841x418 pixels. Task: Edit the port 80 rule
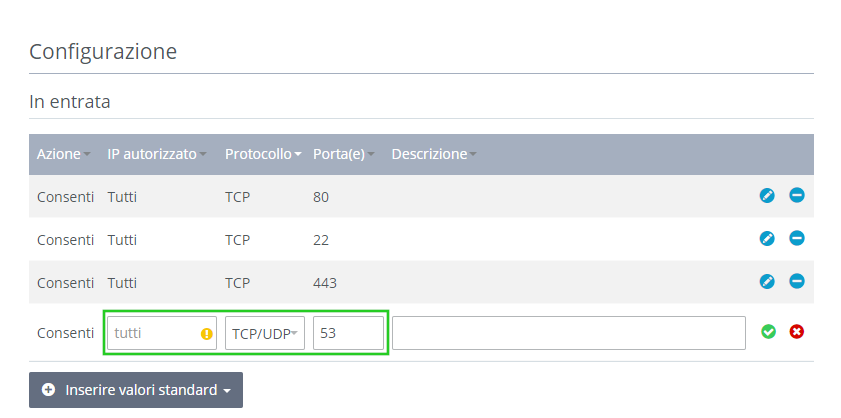pos(767,196)
